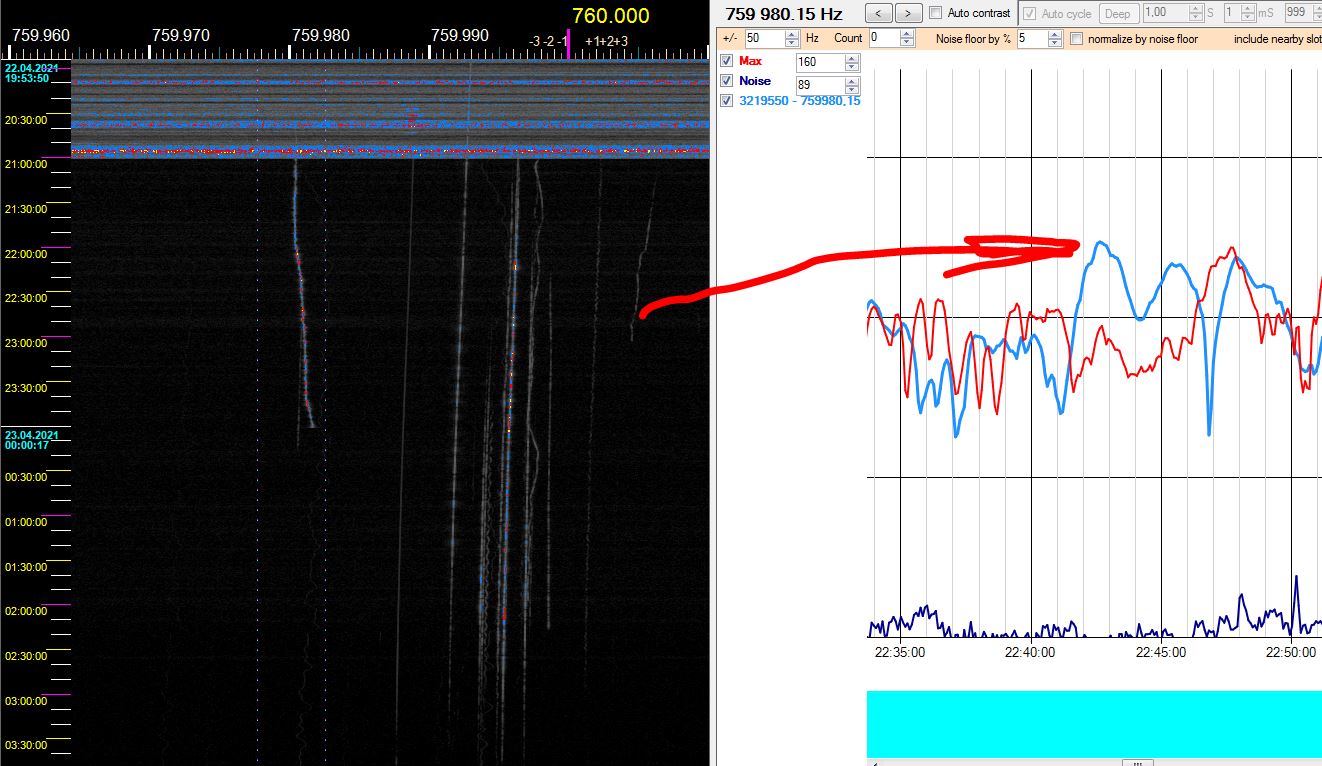Decrease Count using its down arrow
Viewport: 1322px width, 766px height.
pyautogui.click(x=907, y=43)
